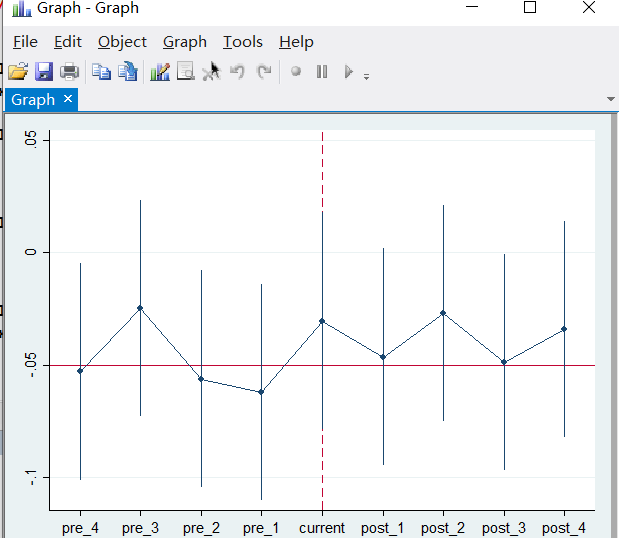Image resolution: width=619 pixels, height=538 pixels.
Task: Click the grayed-out pointer tool icon
Action: (x=211, y=71)
